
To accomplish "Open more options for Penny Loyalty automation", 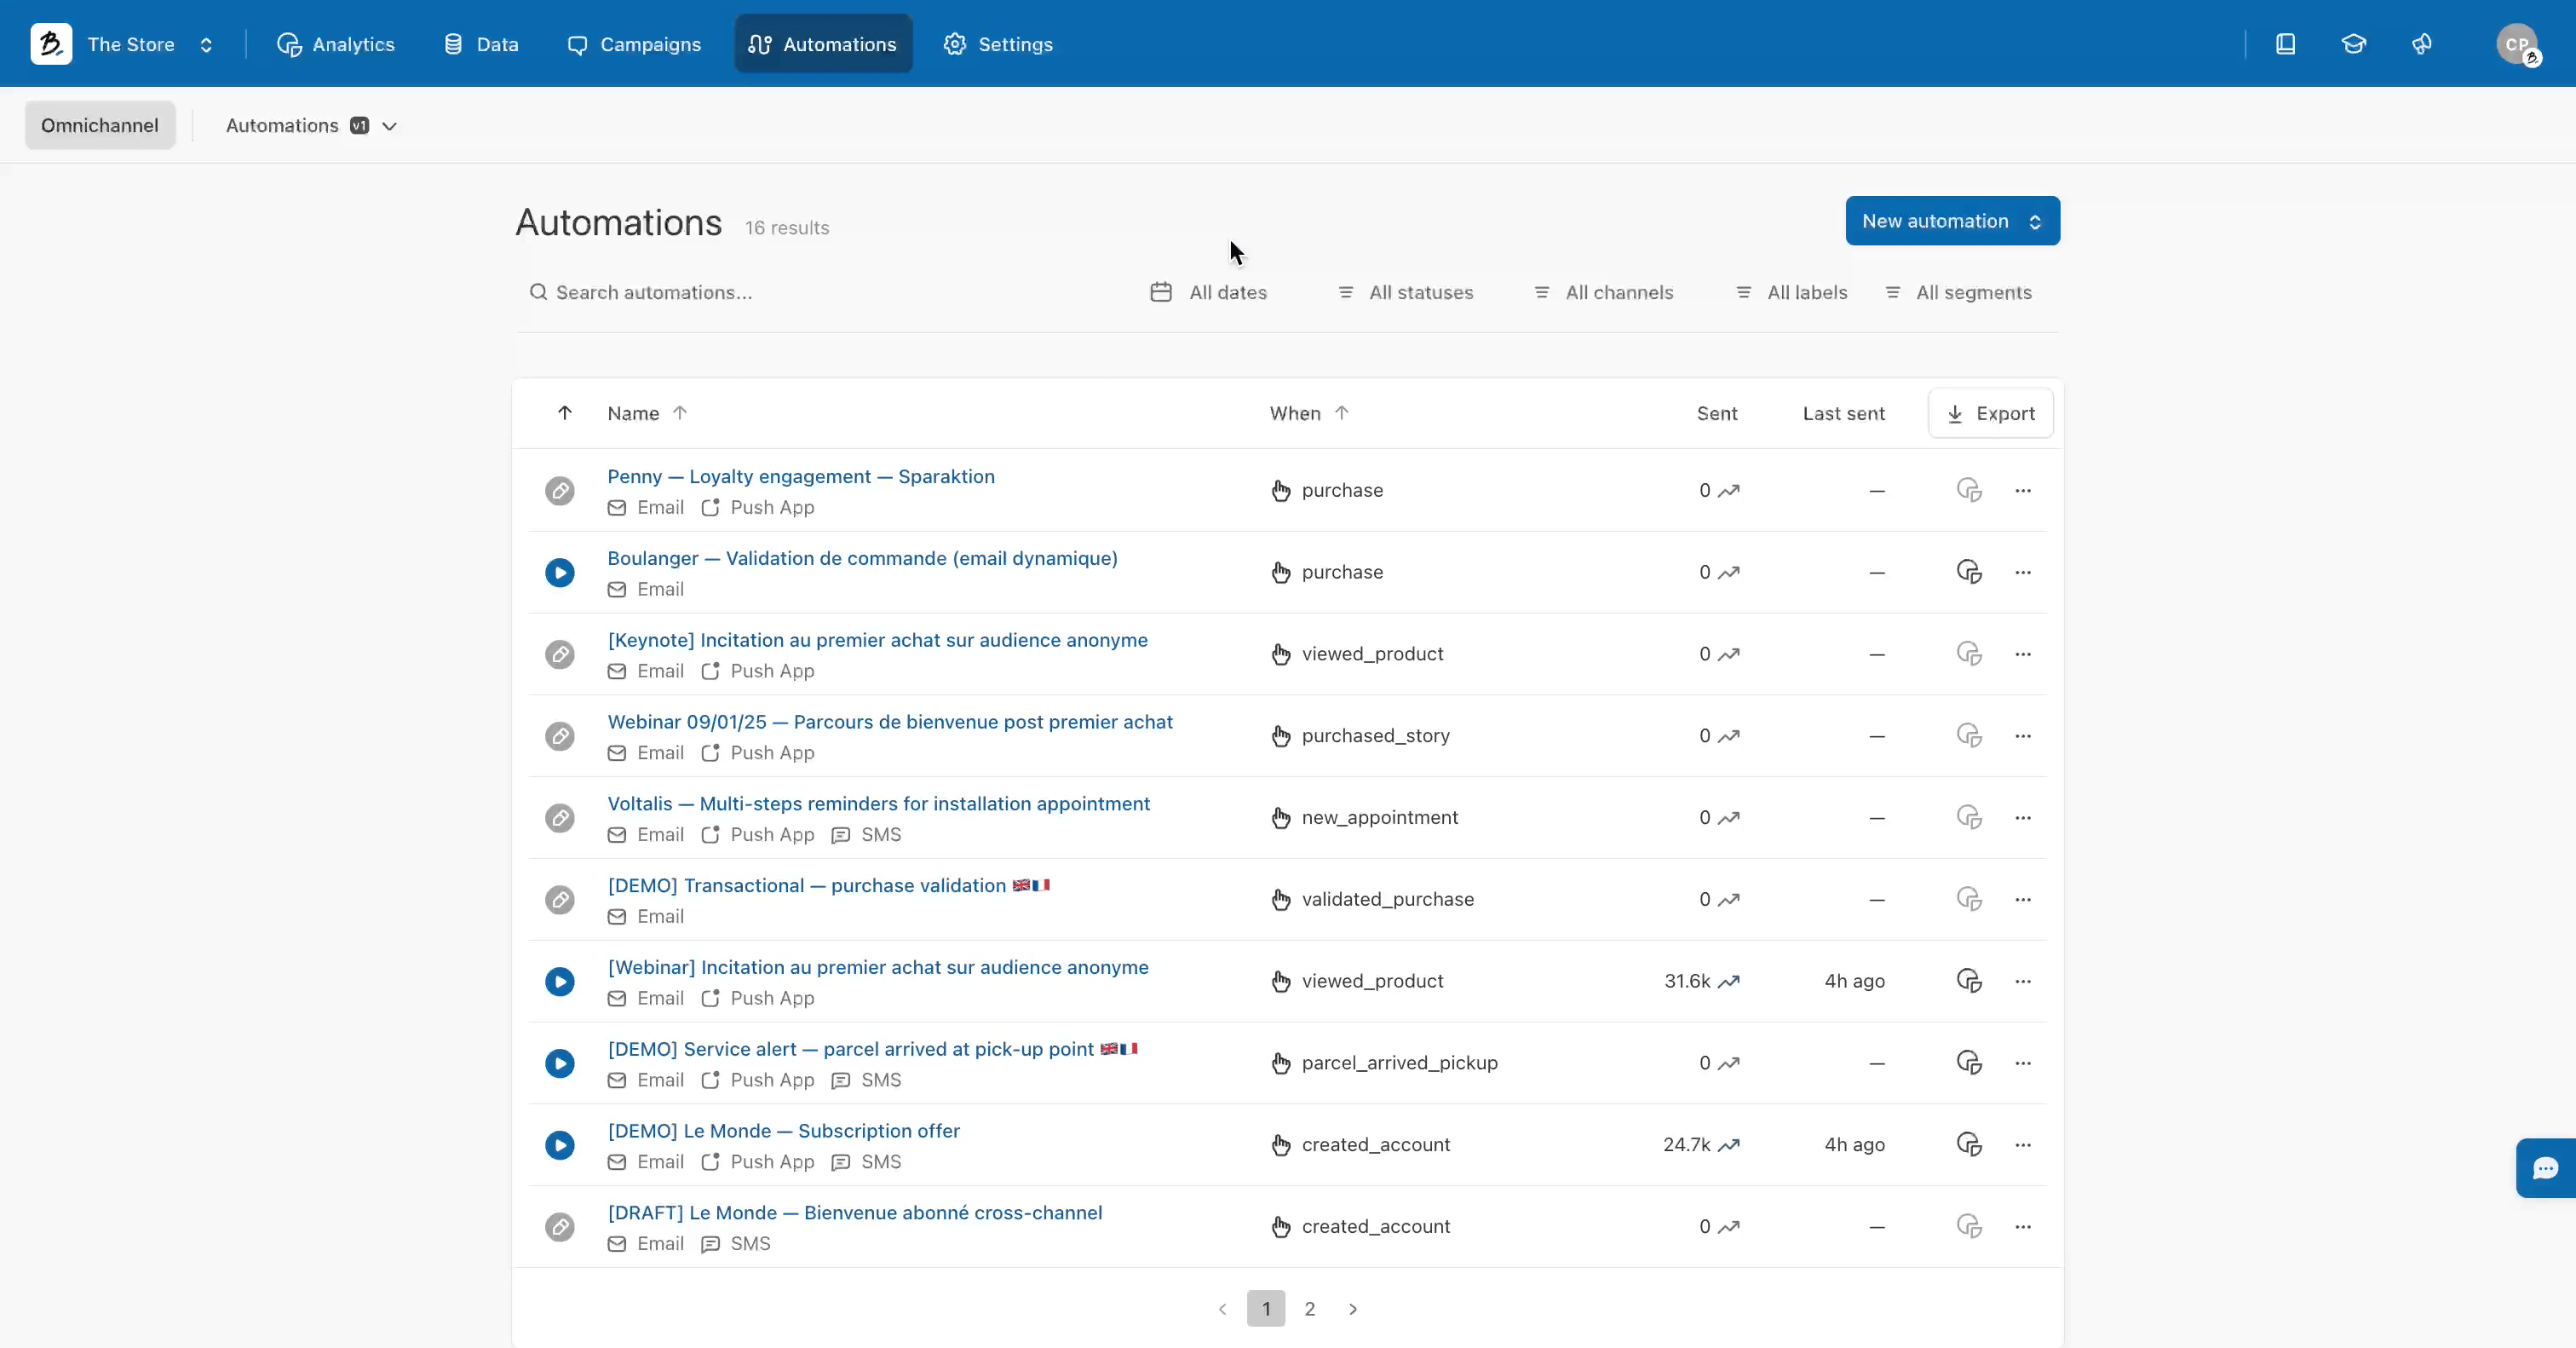I will coord(2022,490).
